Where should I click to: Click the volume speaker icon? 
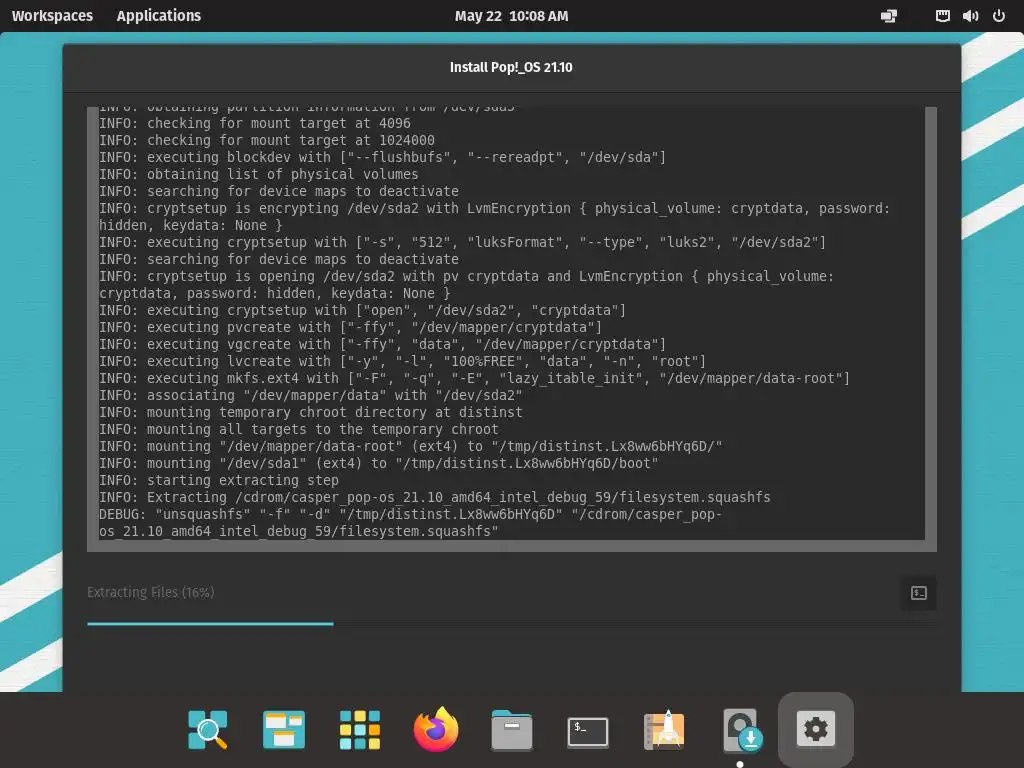click(x=970, y=16)
